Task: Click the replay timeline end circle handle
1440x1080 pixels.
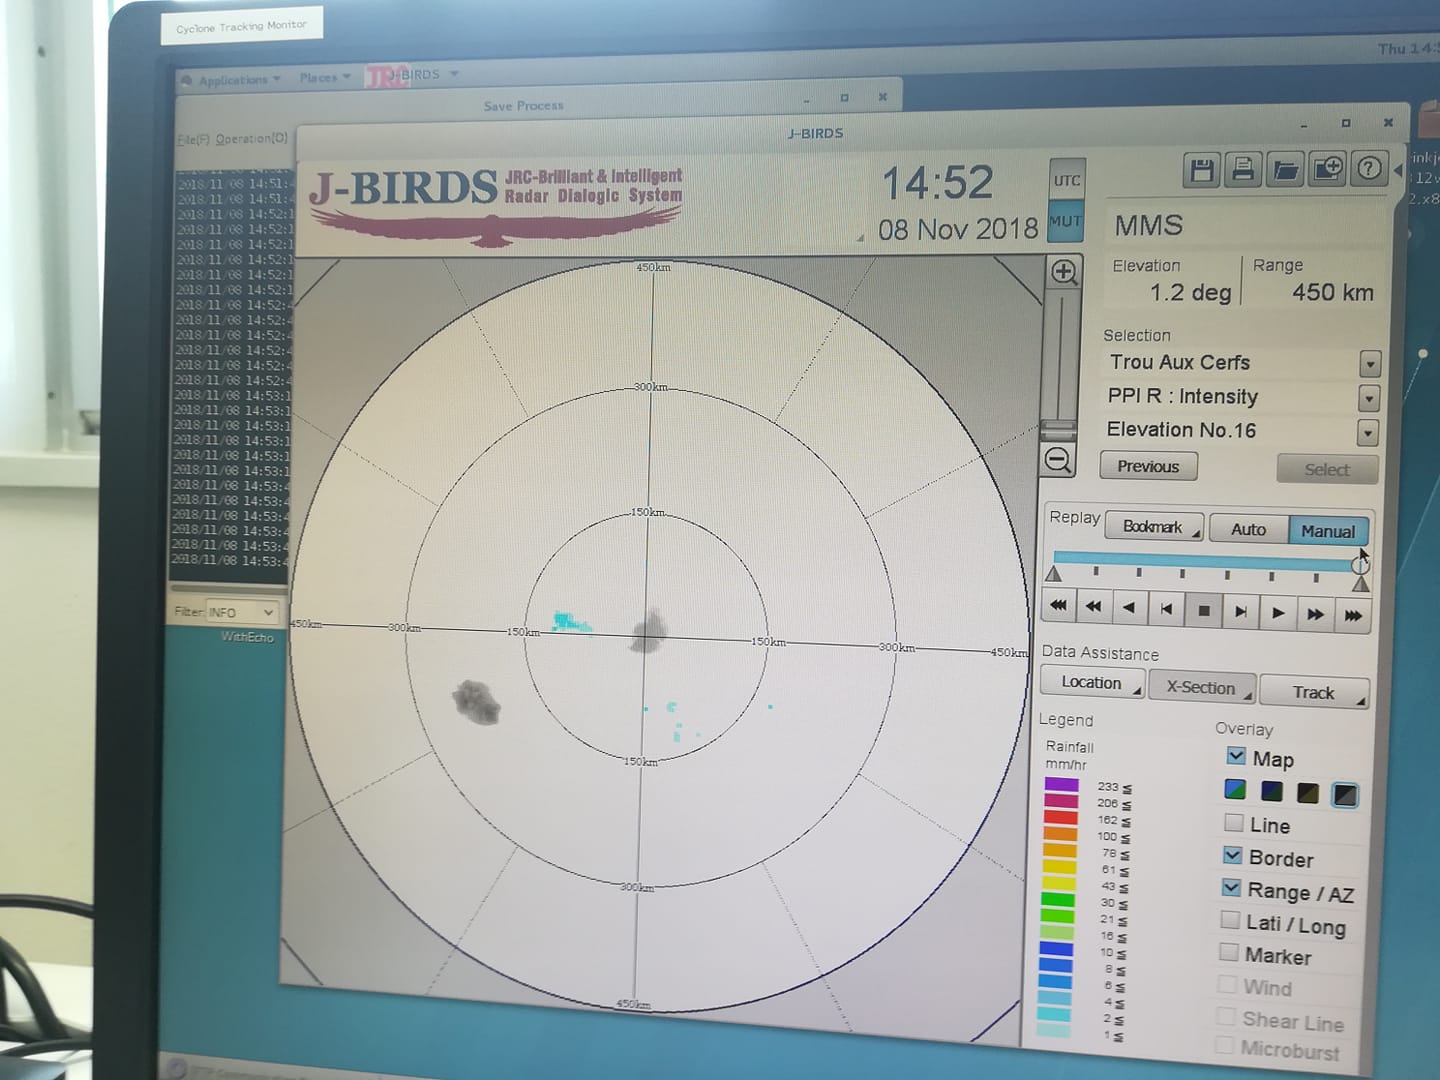Action: [x=1360, y=565]
